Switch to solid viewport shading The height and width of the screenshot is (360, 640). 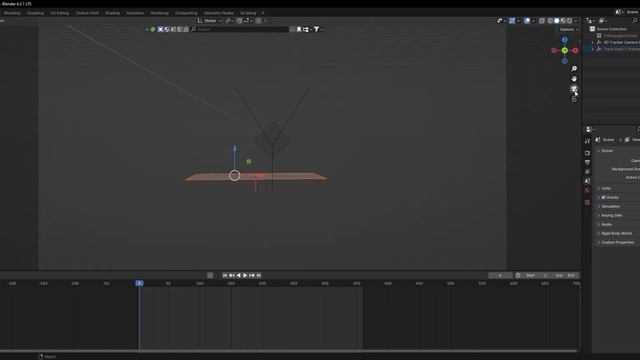click(x=557, y=21)
